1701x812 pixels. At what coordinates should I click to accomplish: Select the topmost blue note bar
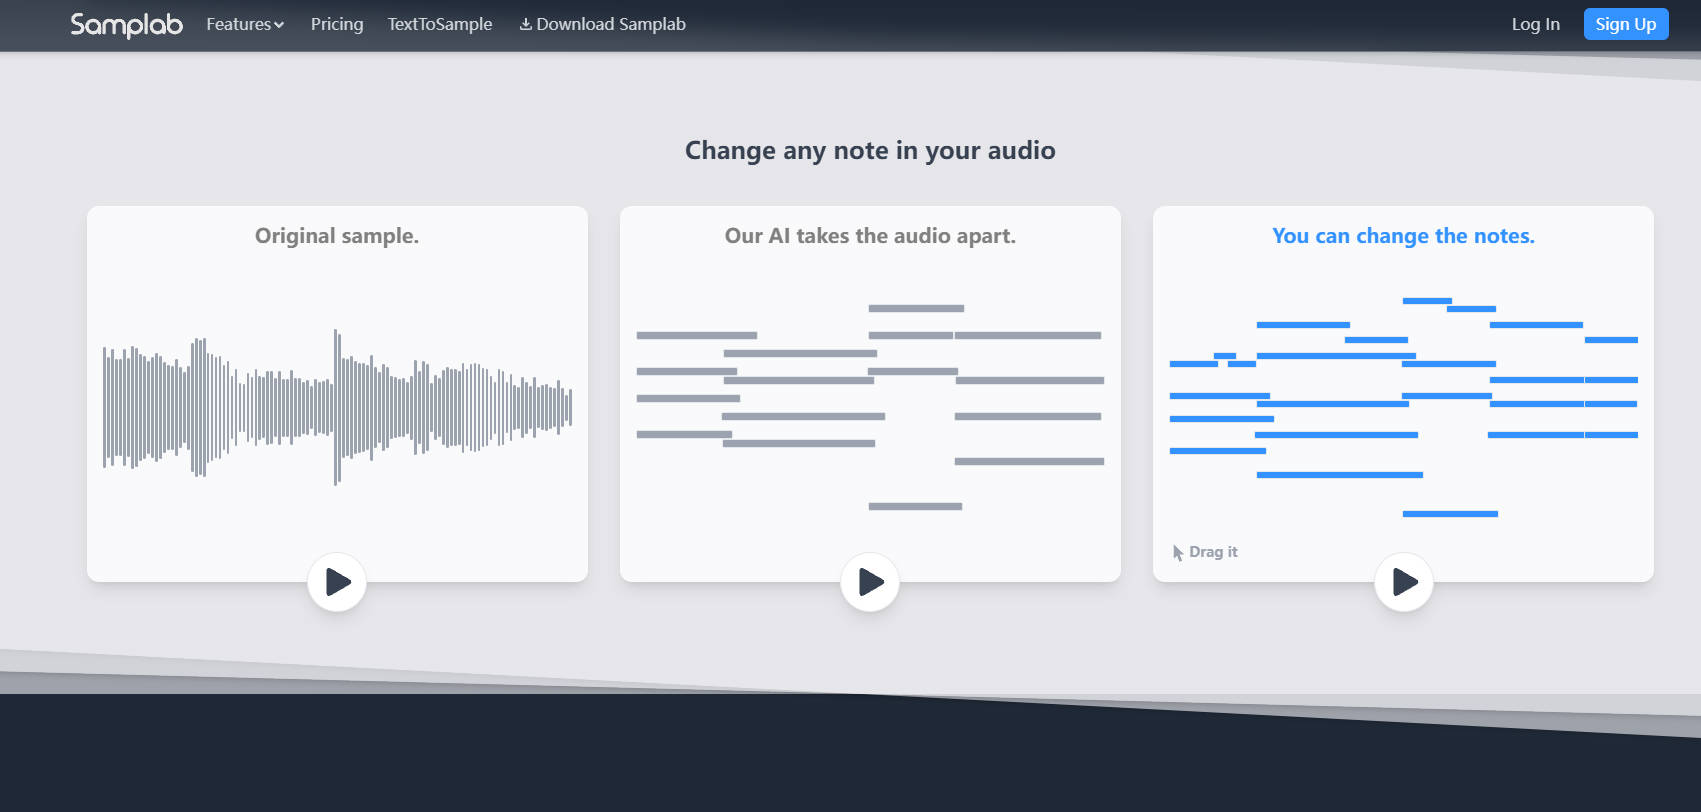point(1427,301)
